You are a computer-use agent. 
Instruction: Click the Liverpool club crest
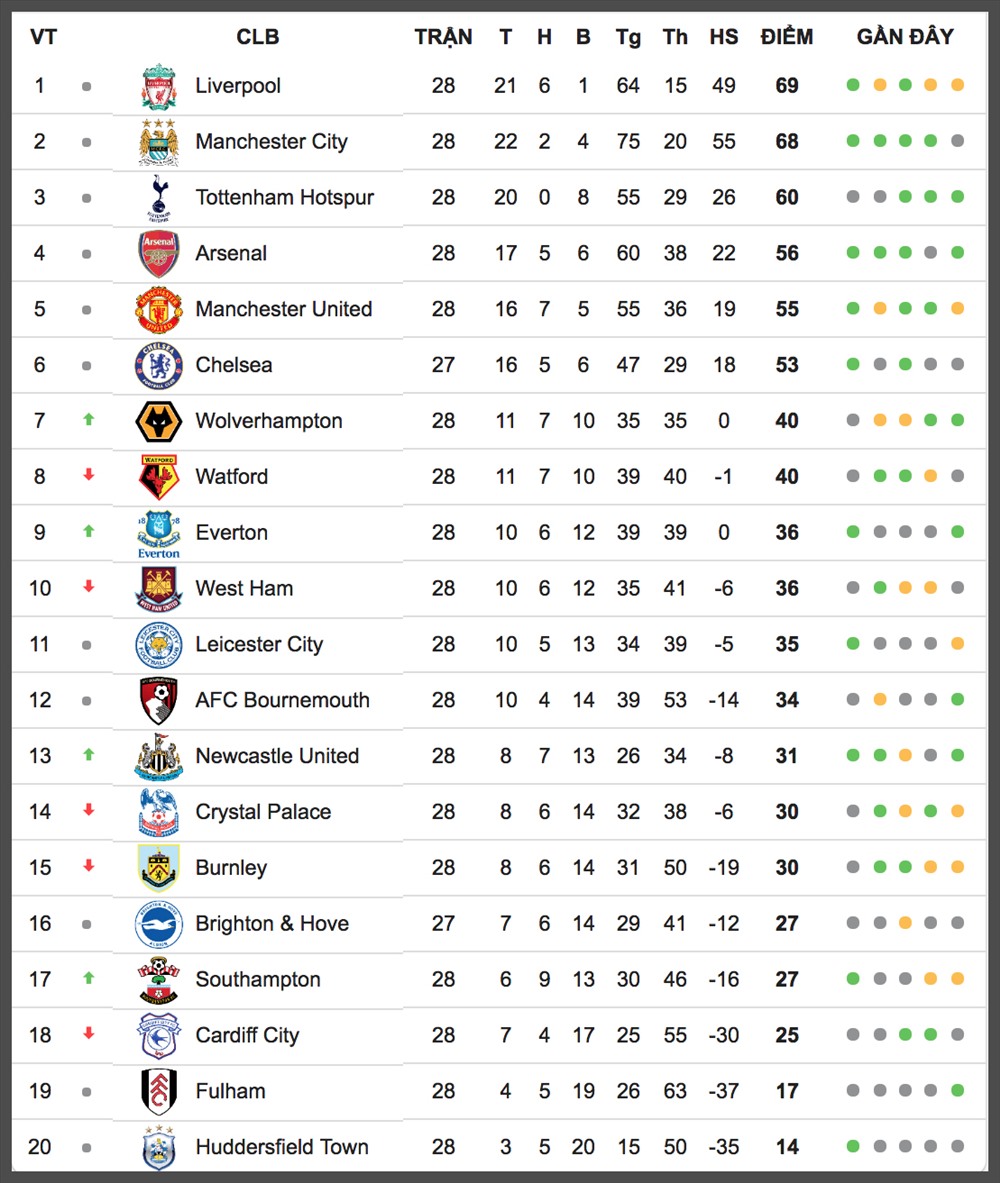(158, 86)
